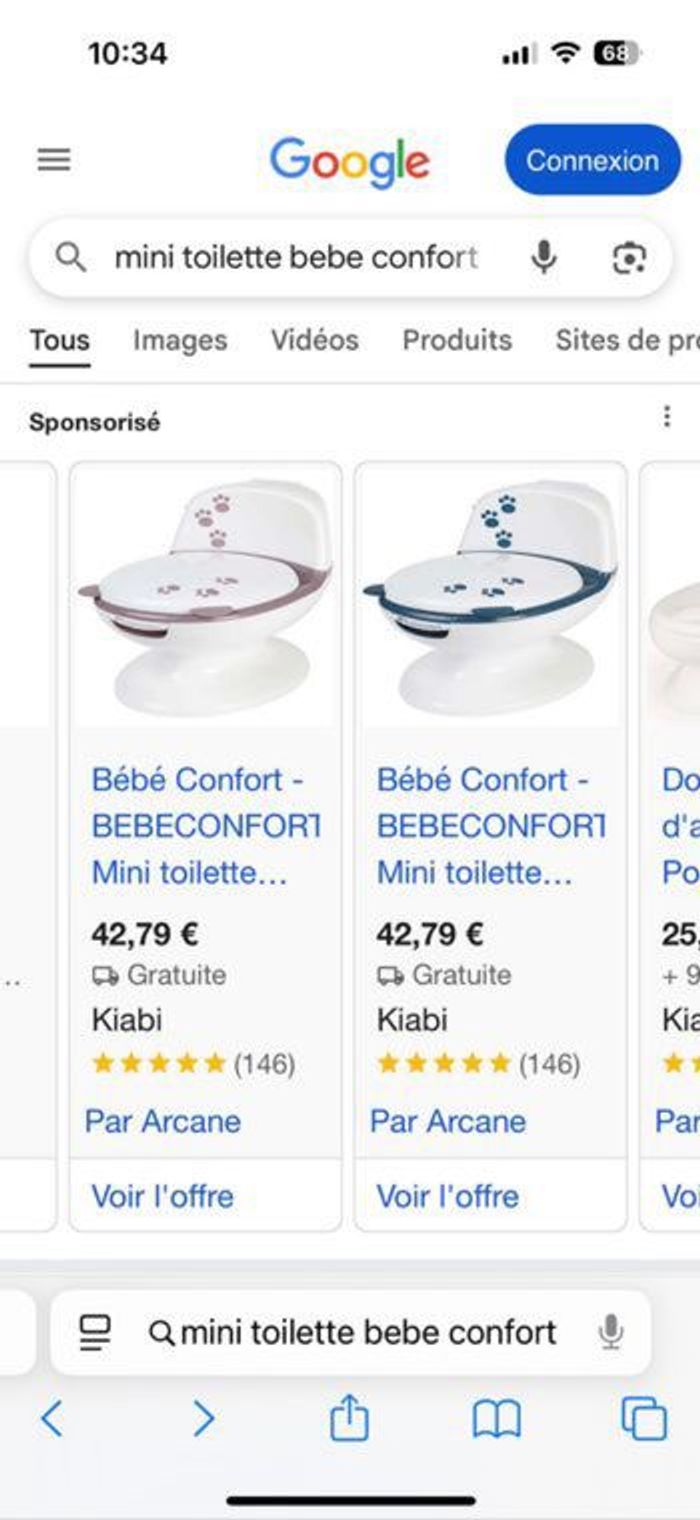700x1520 pixels.
Task: Open the Produits tab
Action: tap(457, 340)
